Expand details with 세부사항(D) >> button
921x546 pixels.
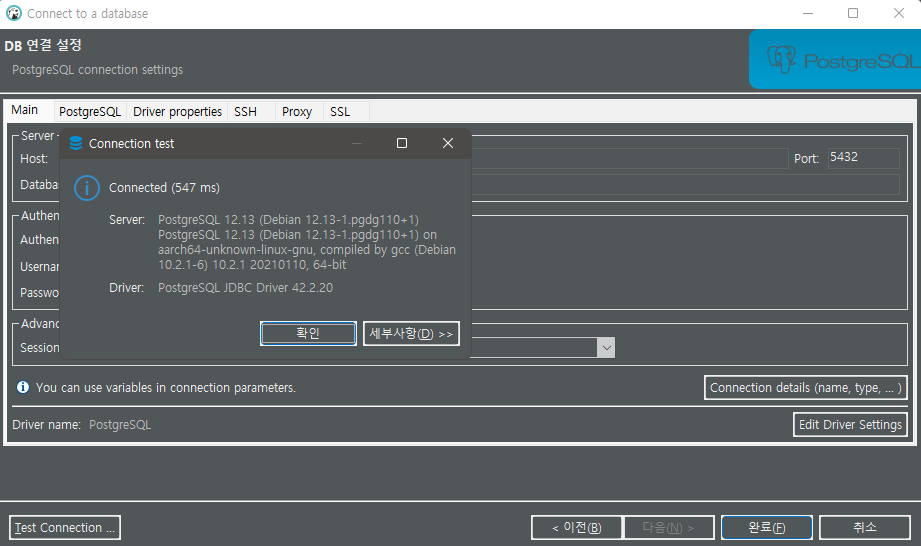tap(411, 333)
